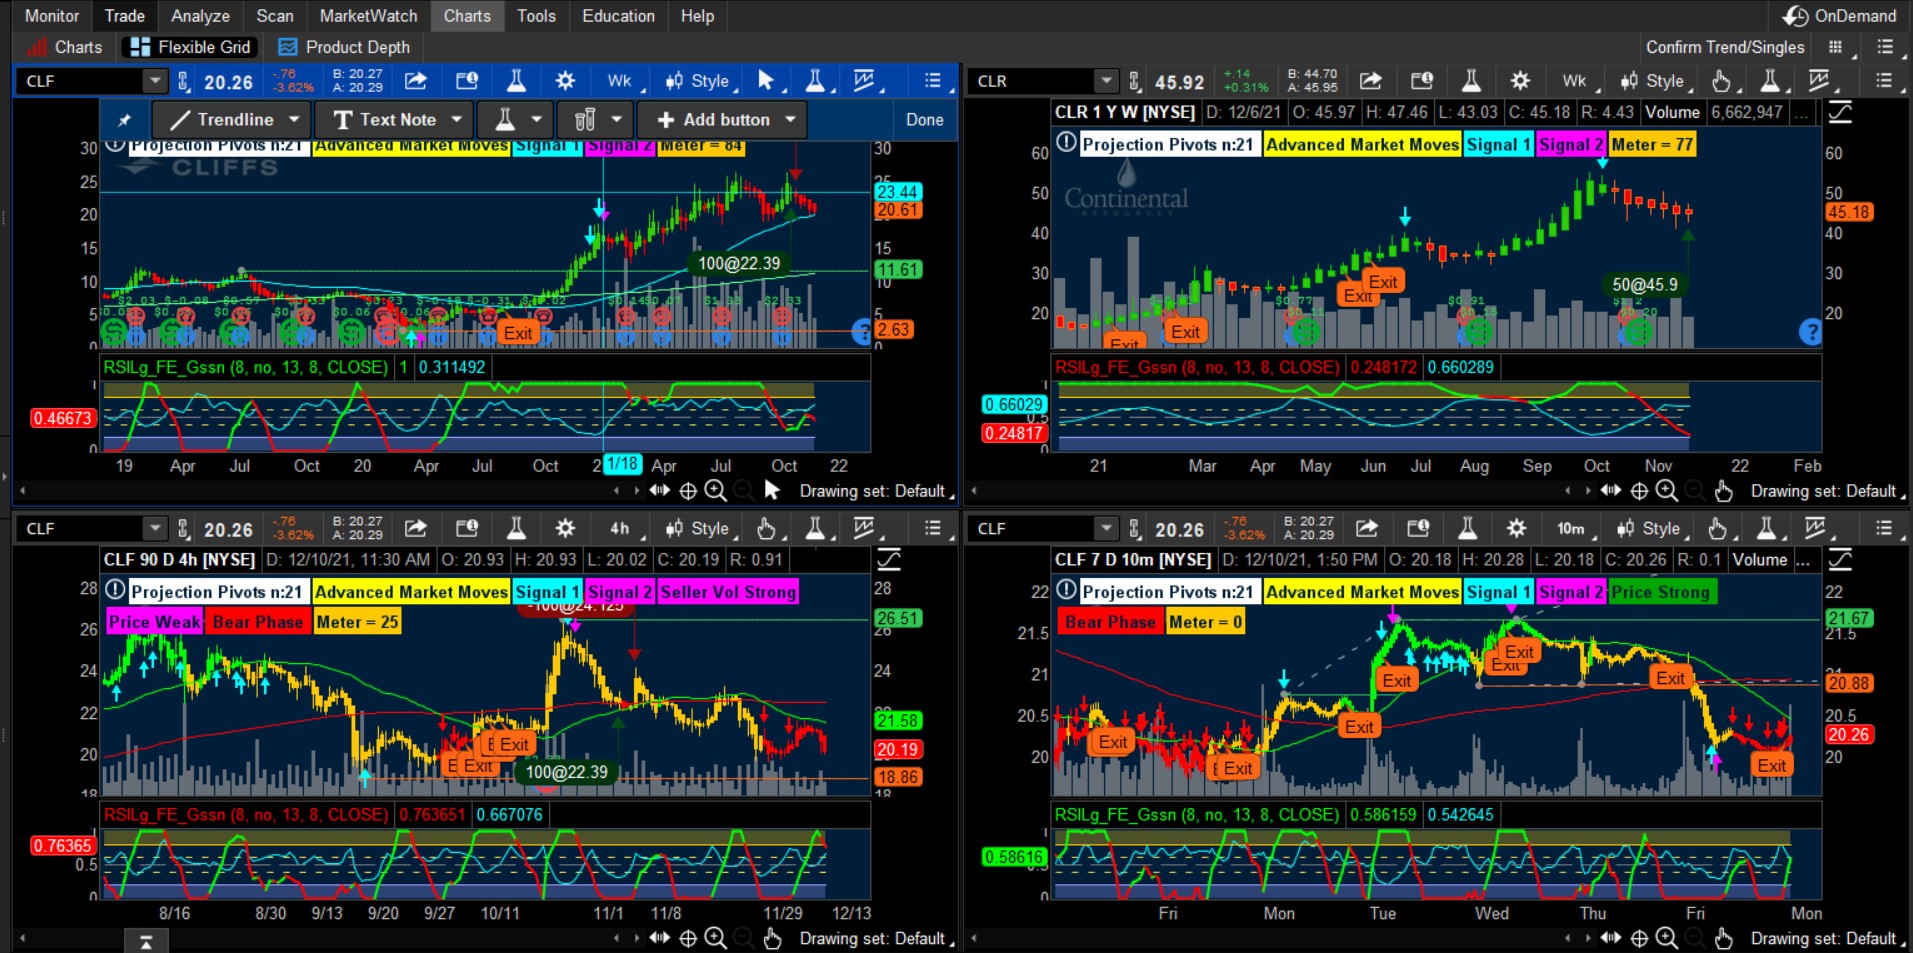Screen dimensions: 1913x953
Task: Click Price Strong label on 10m chart
Action: tap(1661, 592)
